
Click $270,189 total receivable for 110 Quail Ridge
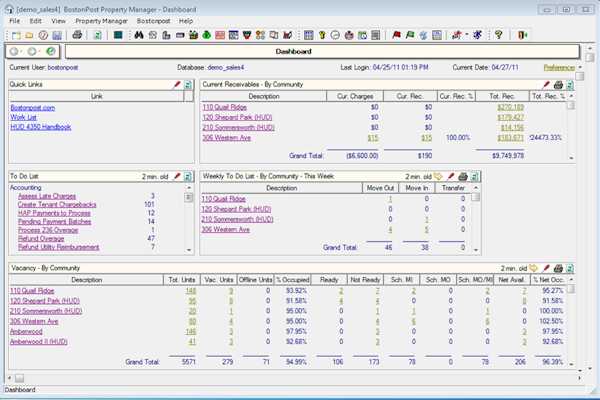510,107
